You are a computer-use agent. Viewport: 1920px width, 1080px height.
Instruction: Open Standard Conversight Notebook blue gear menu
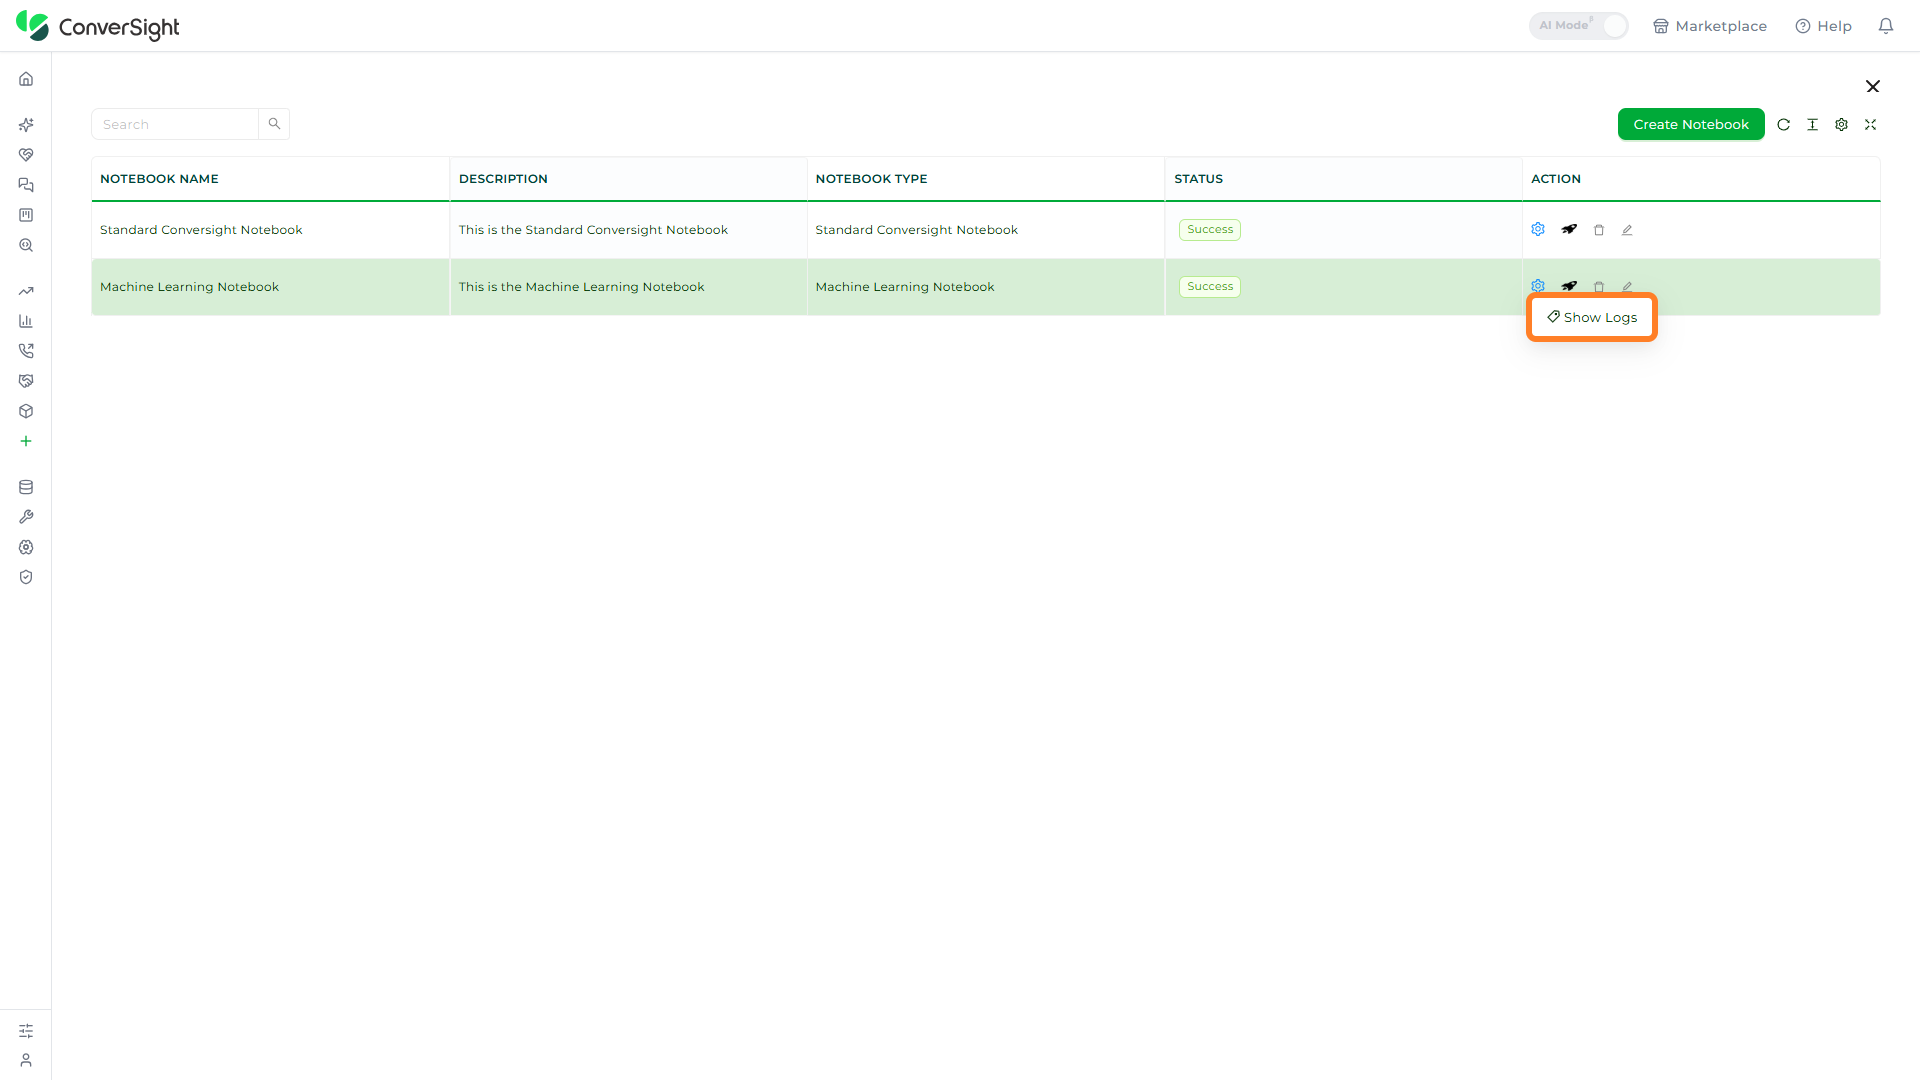(1538, 230)
